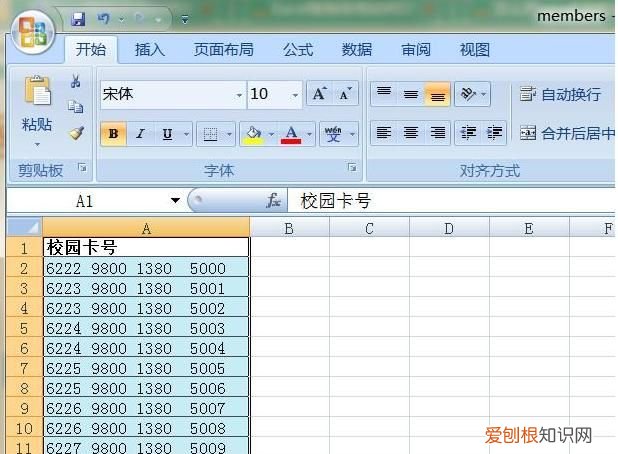
Task: Open the font size 10 dropdown
Action: 295,95
